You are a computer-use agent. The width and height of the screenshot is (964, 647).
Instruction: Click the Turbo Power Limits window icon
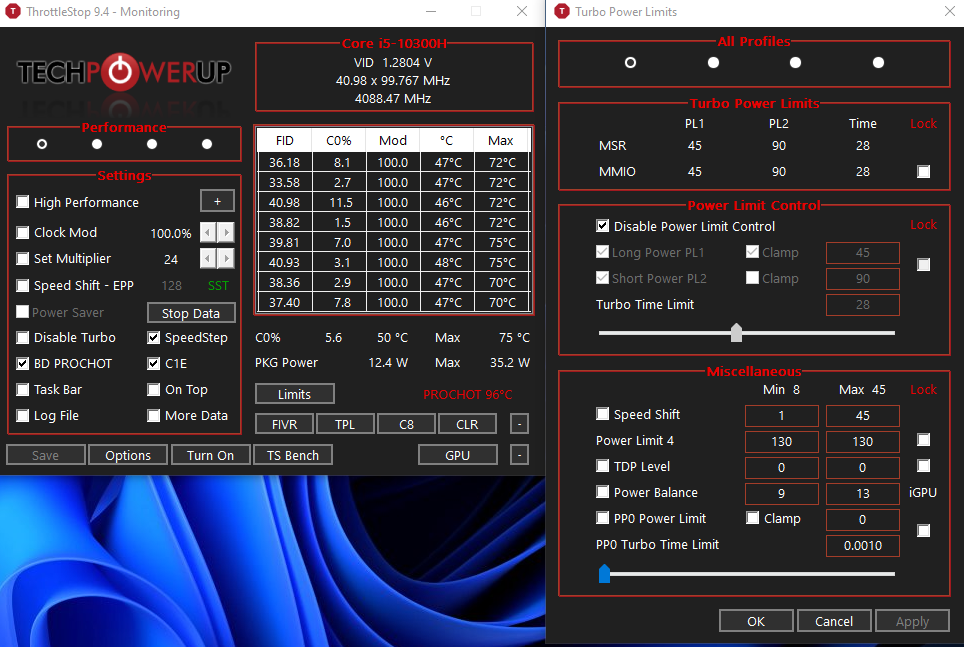click(561, 12)
